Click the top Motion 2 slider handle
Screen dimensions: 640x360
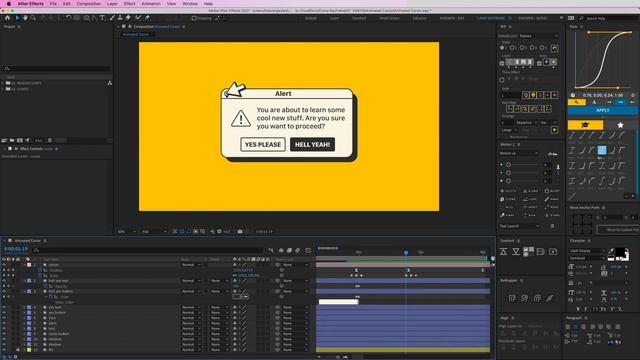pyautogui.click(x=509, y=164)
